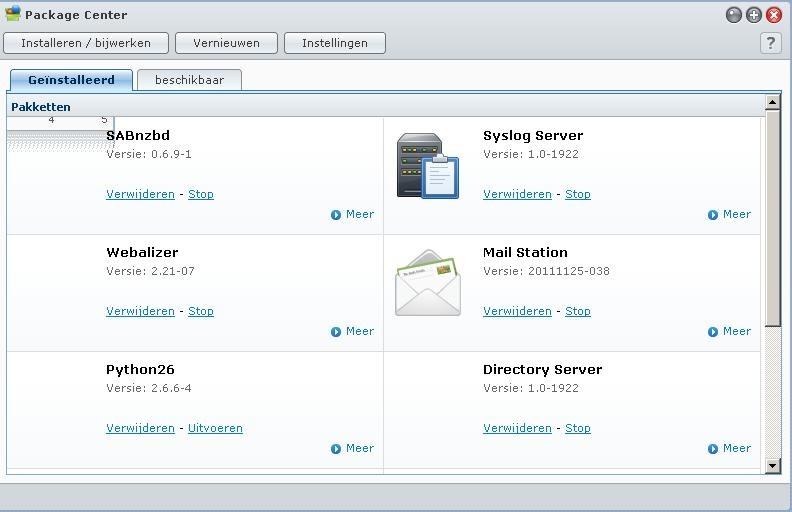Click the vertical scrollbar thumb
The height and width of the screenshot is (512, 792).
point(773,218)
